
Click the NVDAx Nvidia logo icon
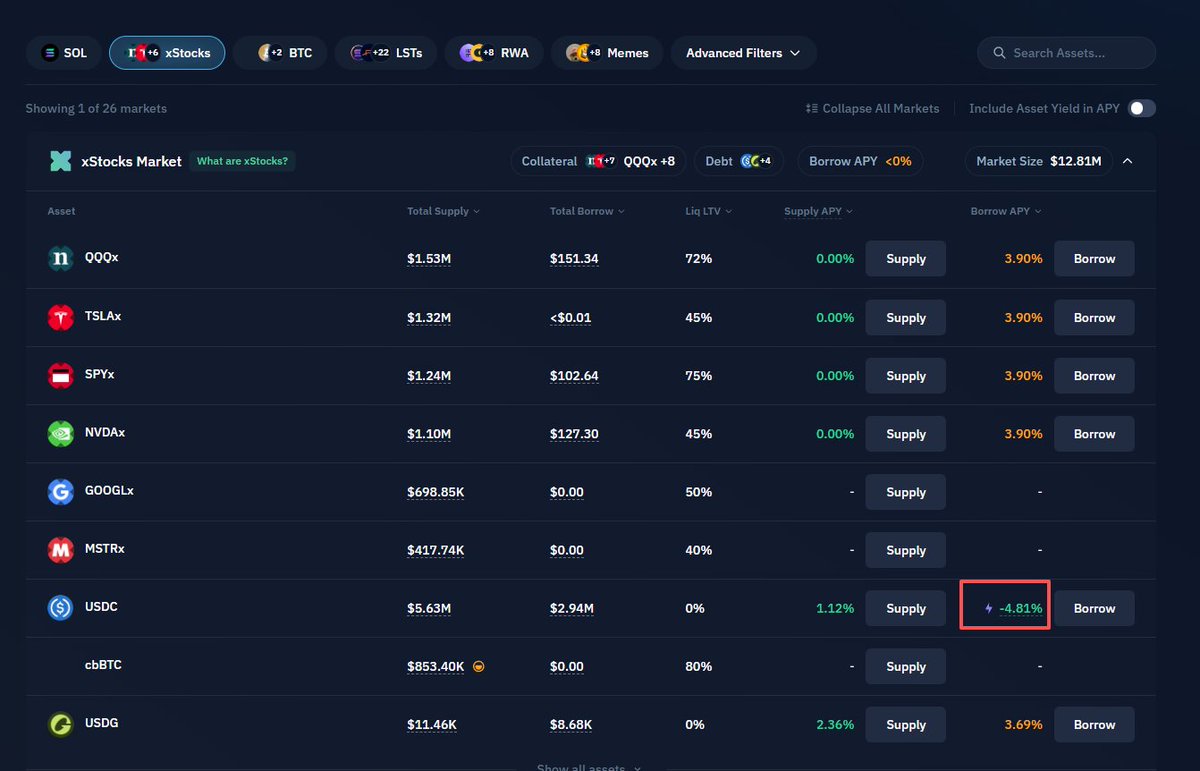point(61,434)
